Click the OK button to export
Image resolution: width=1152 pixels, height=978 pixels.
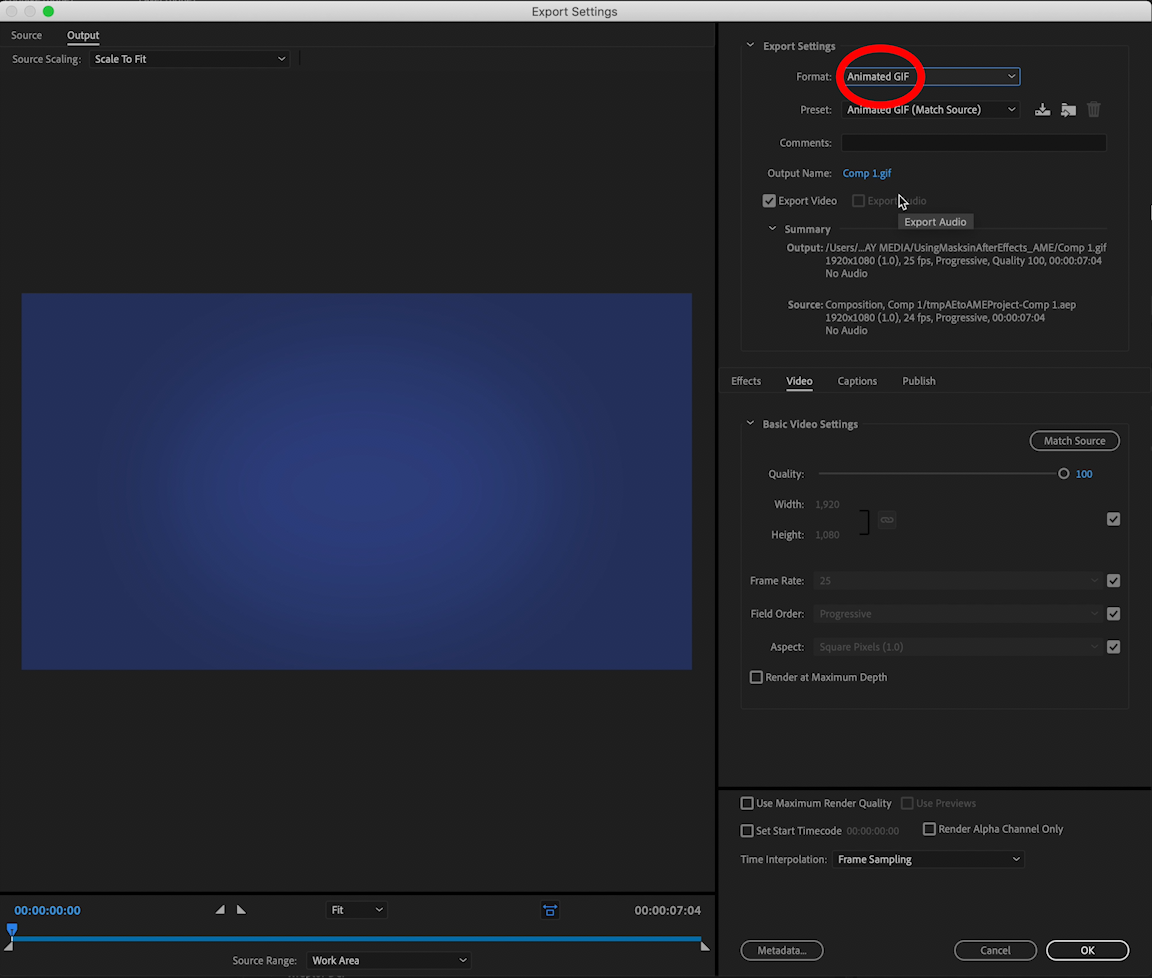tap(1087, 950)
